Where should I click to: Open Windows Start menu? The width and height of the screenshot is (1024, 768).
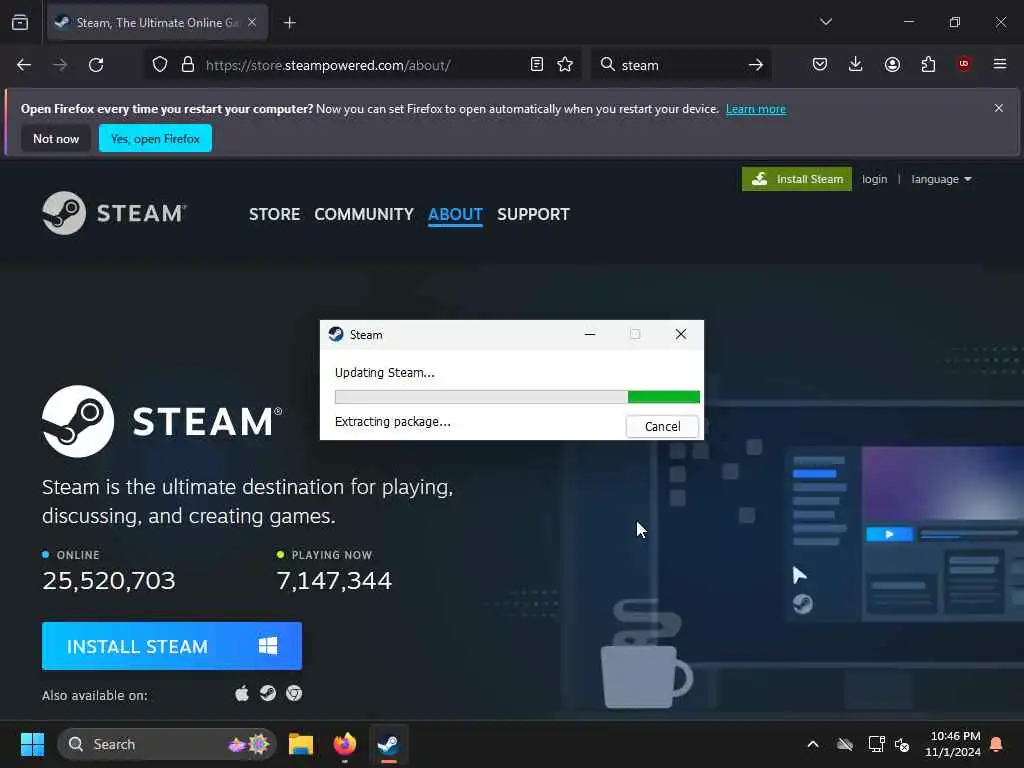click(32, 744)
